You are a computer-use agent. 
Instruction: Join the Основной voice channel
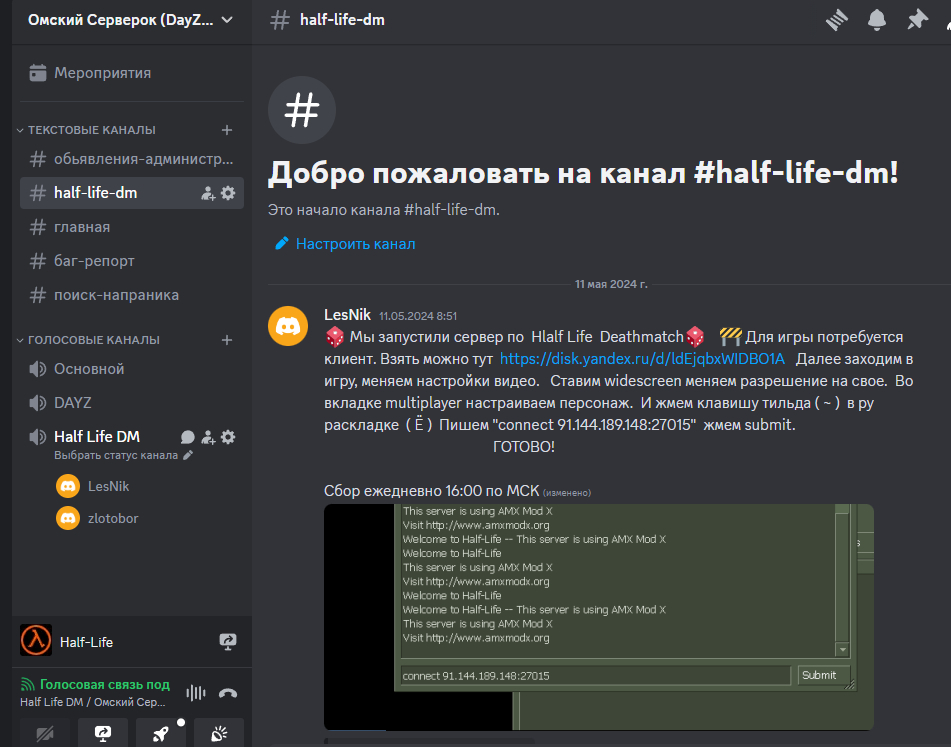(x=132, y=369)
